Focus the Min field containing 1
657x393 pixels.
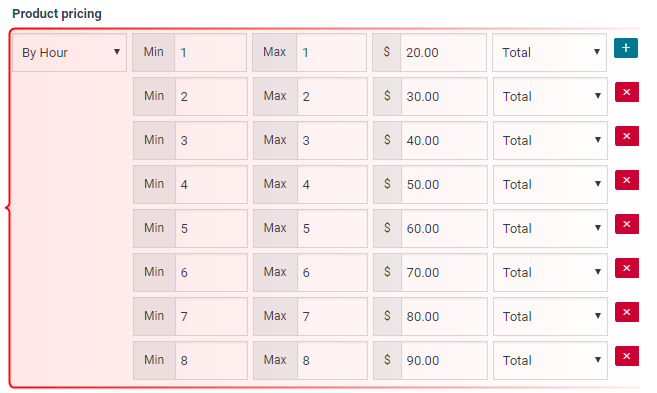tap(210, 53)
